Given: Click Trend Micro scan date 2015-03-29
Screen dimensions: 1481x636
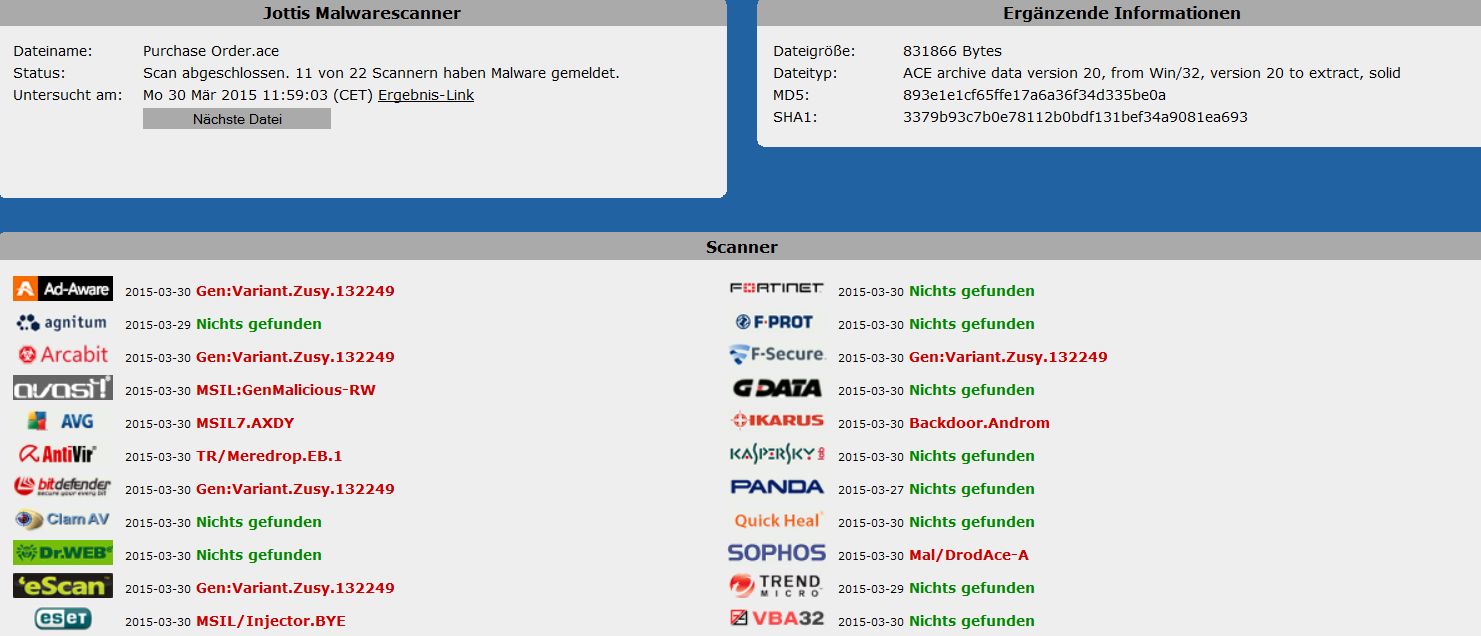Looking at the screenshot, I should (x=871, y=589).
